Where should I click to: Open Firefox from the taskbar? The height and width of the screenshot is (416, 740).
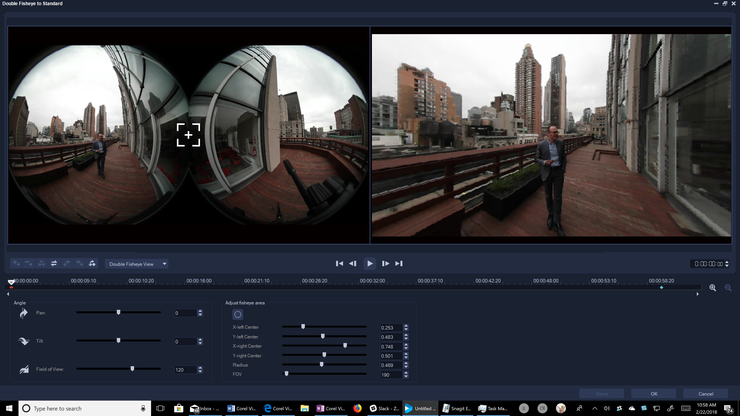coord(357,408)
